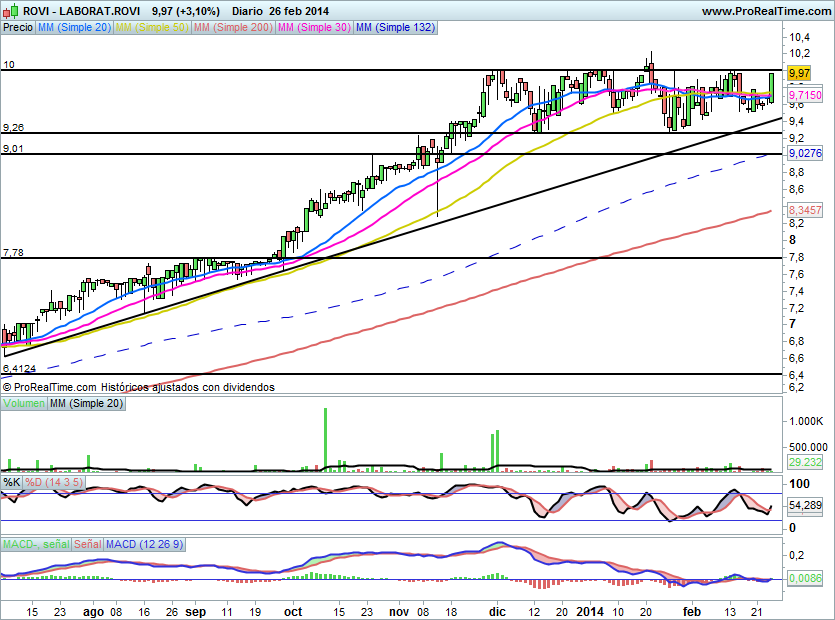
Task: Click the green 29.232 volume value tag
Action: click(x=805, y=462)
